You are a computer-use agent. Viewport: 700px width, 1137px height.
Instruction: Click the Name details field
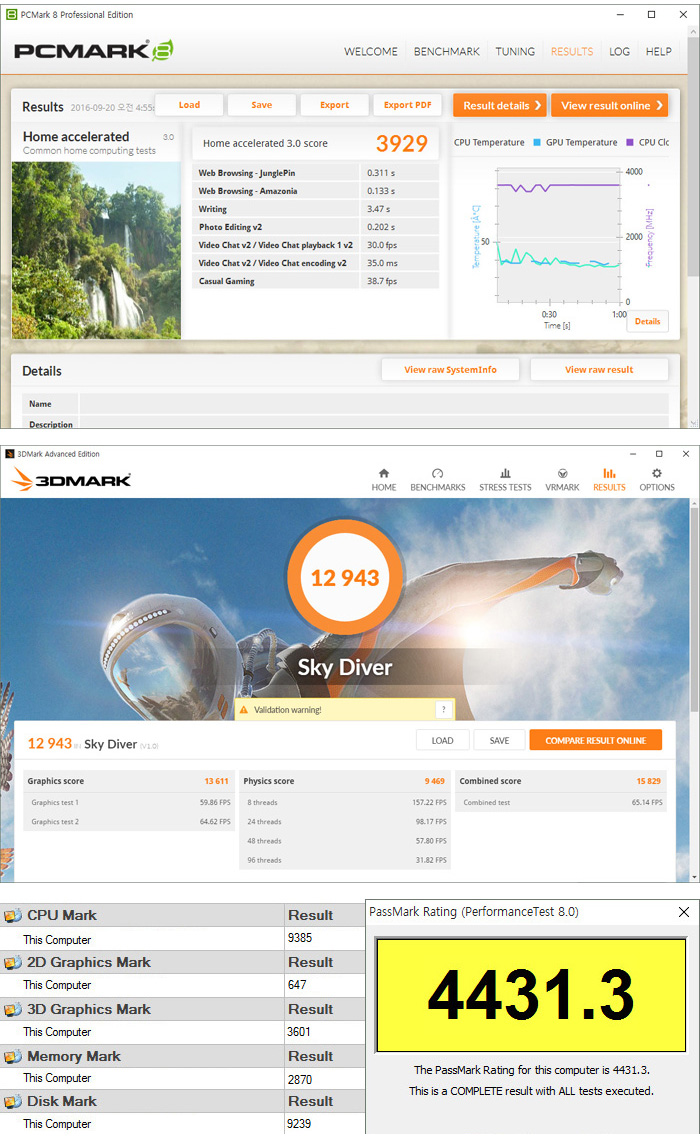pyautogui.click(x=374, y=404)
